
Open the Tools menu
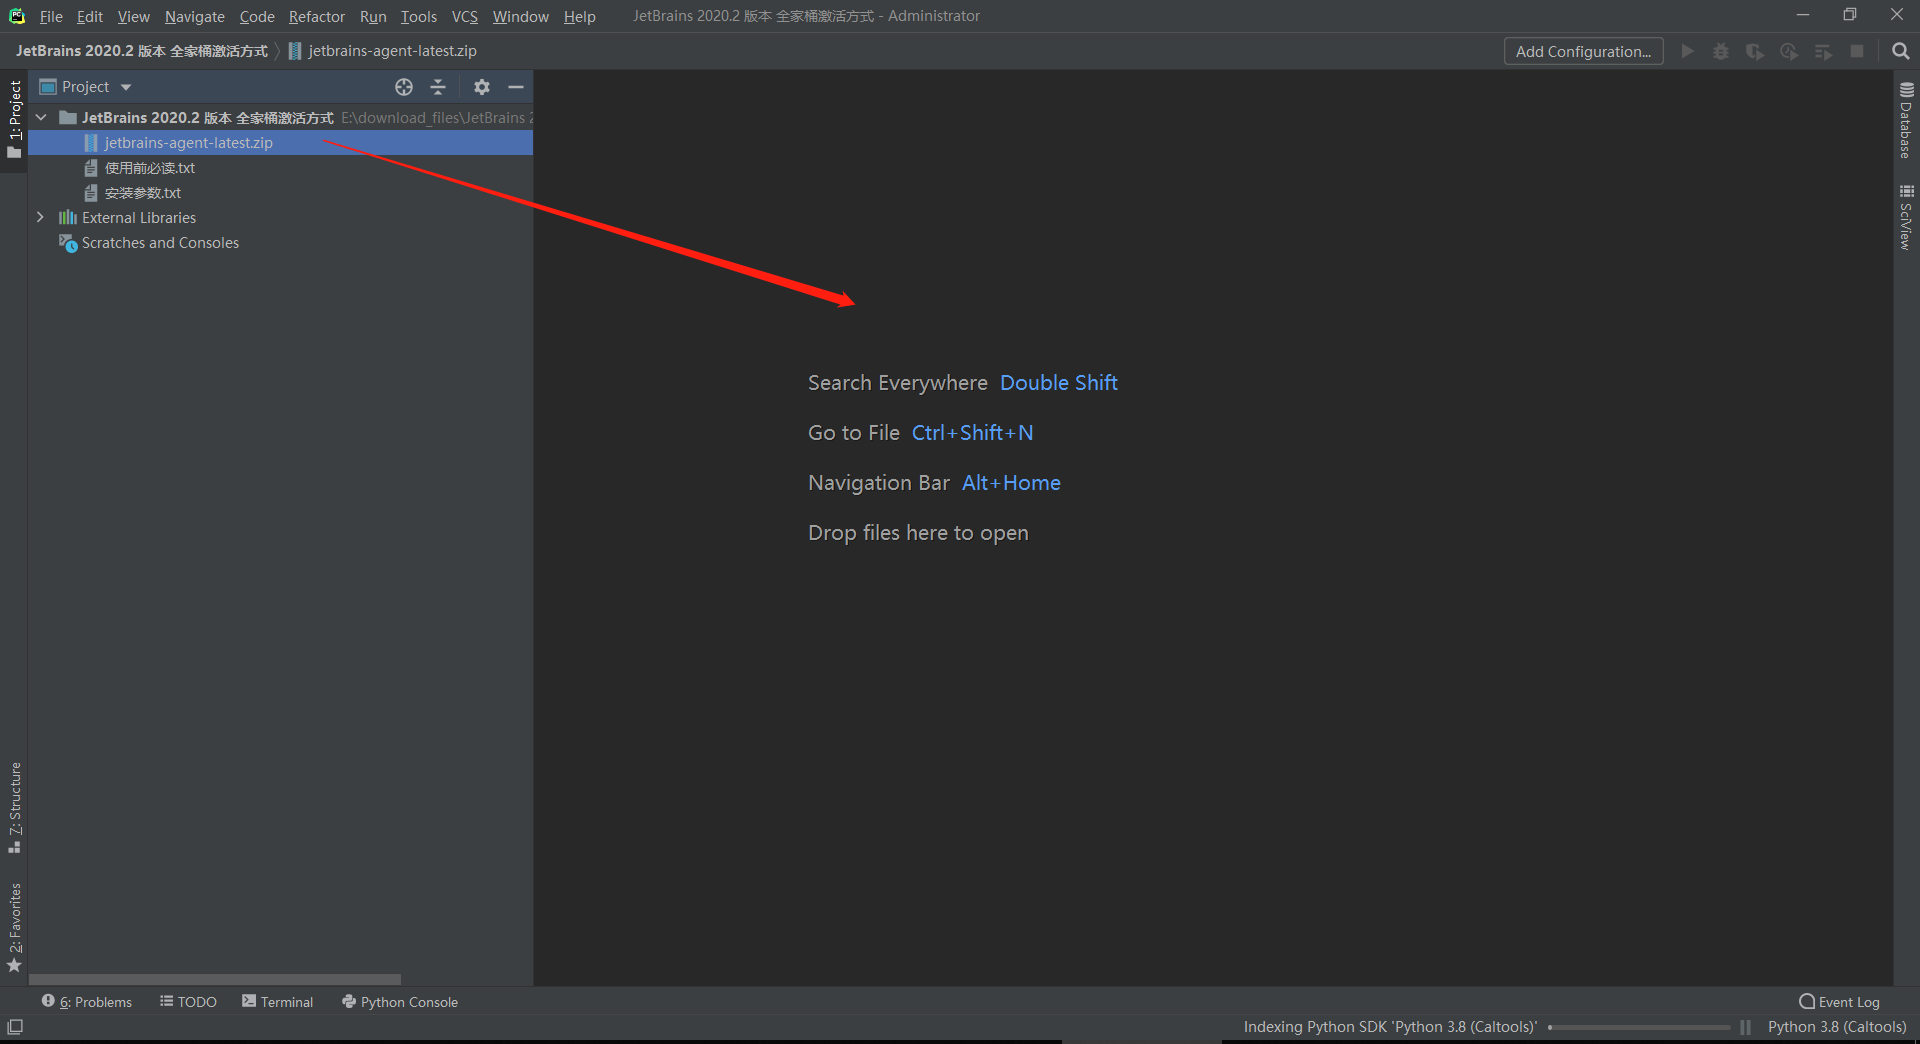tap(419, 16)
